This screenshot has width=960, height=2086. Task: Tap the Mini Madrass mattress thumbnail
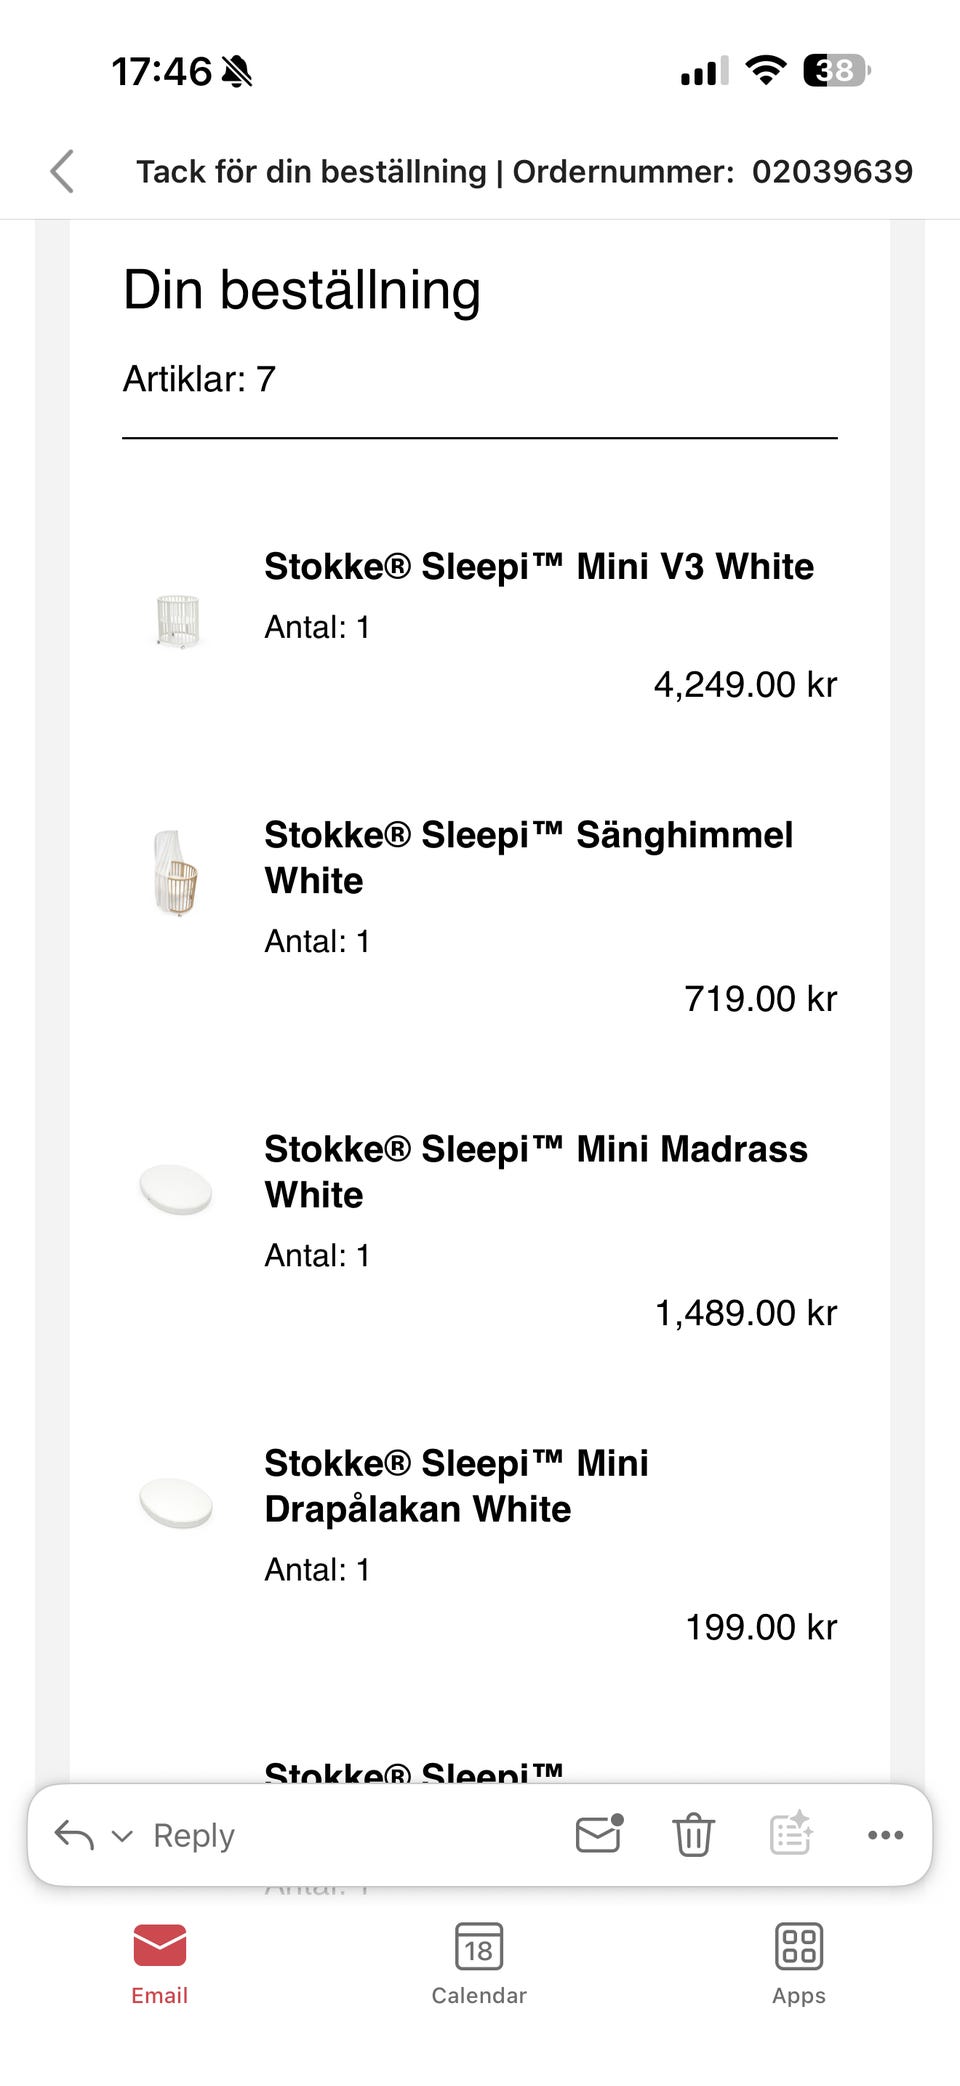point(176,1189)
